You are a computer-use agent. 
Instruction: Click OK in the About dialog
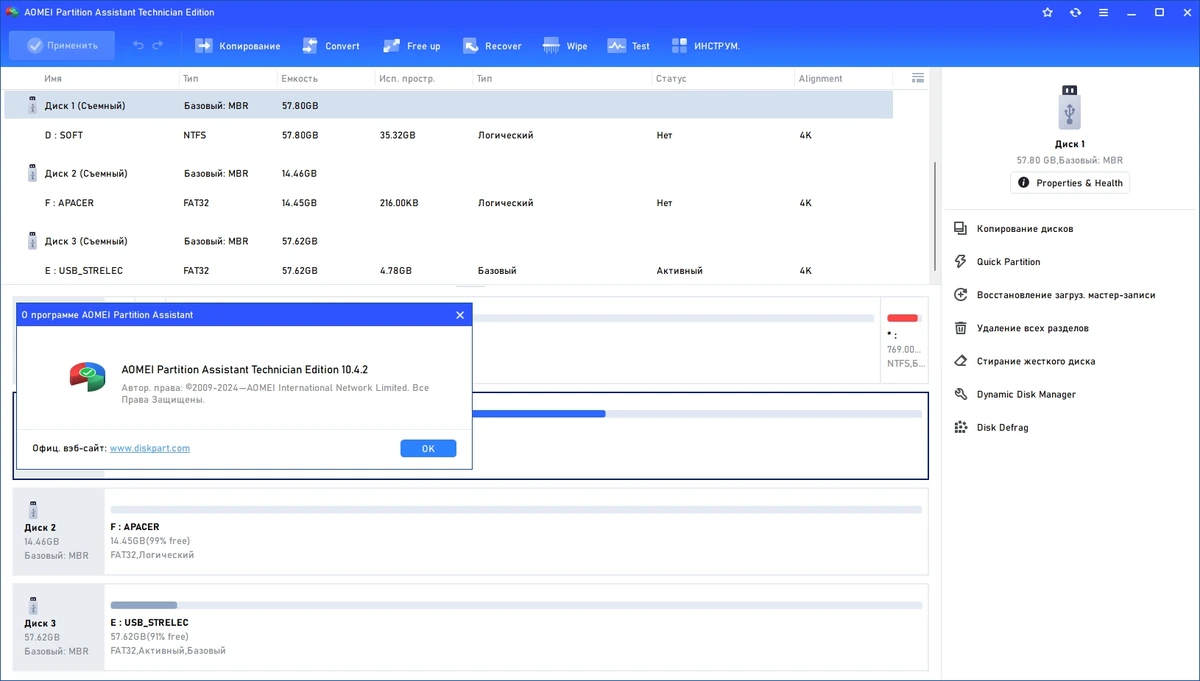pos(428,449)
